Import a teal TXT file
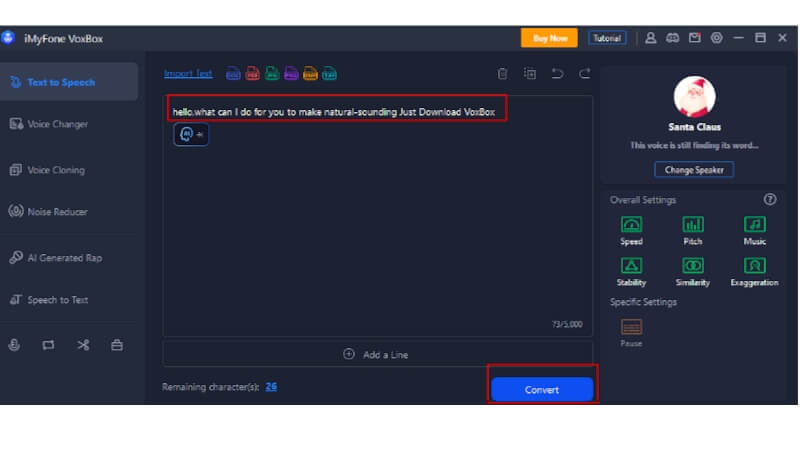 (x=330, y=73)
